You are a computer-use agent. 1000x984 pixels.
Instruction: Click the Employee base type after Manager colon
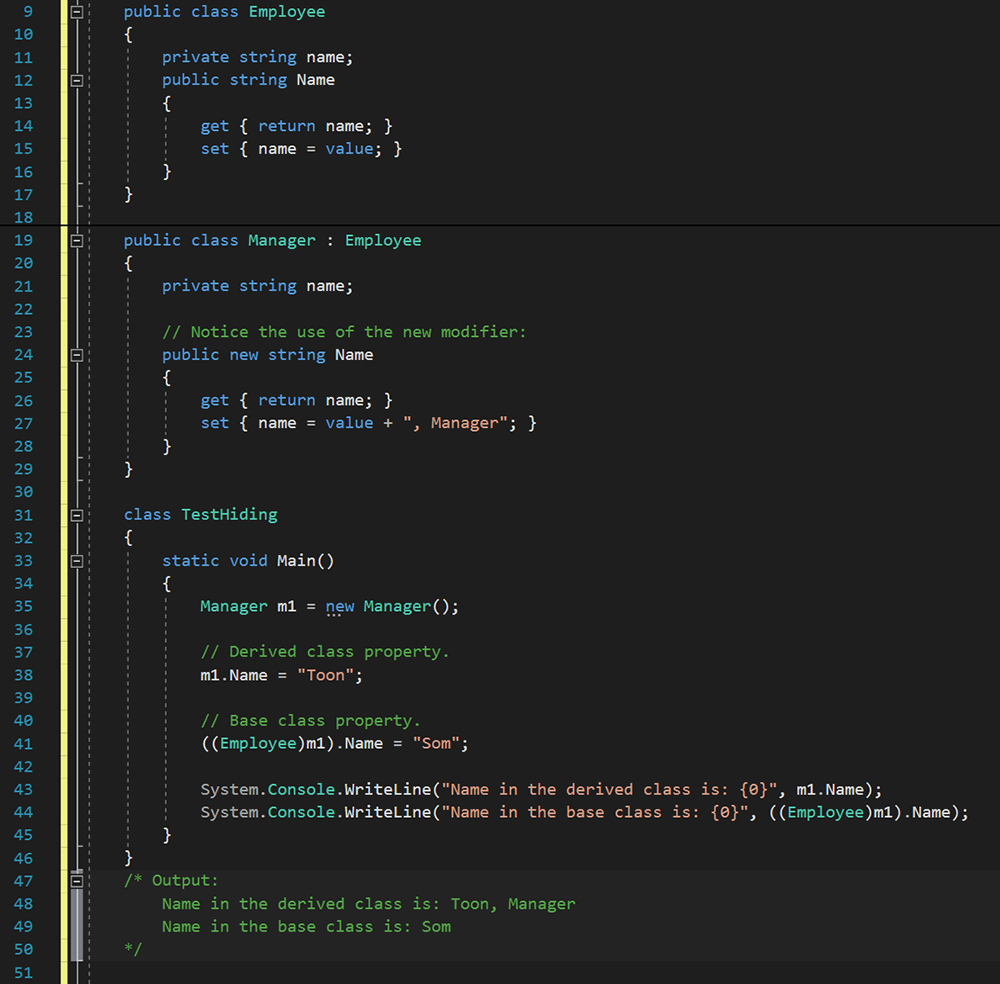coord(383,240)
